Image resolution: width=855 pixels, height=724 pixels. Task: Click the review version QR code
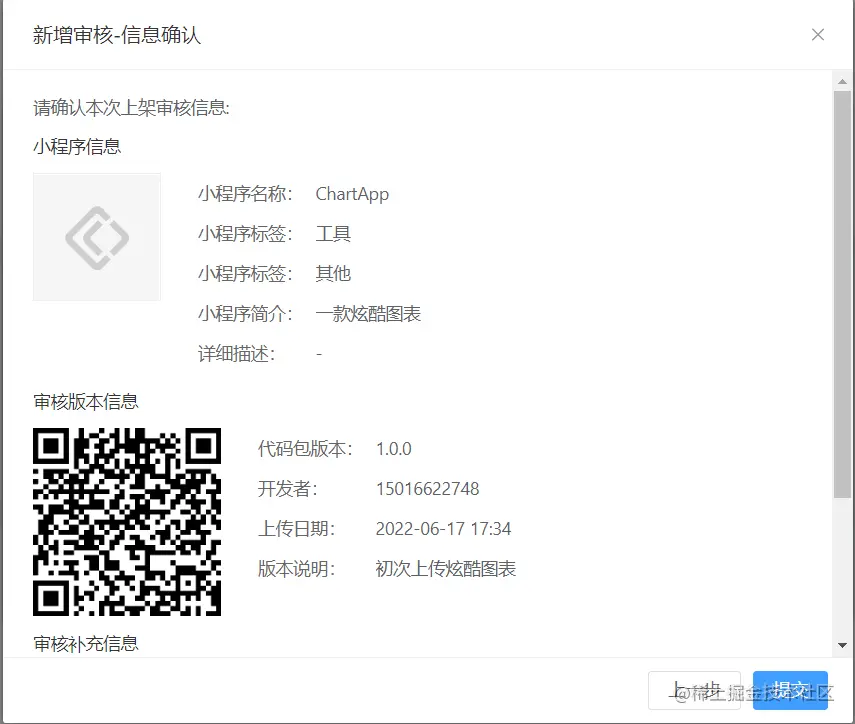click(127, 522)
